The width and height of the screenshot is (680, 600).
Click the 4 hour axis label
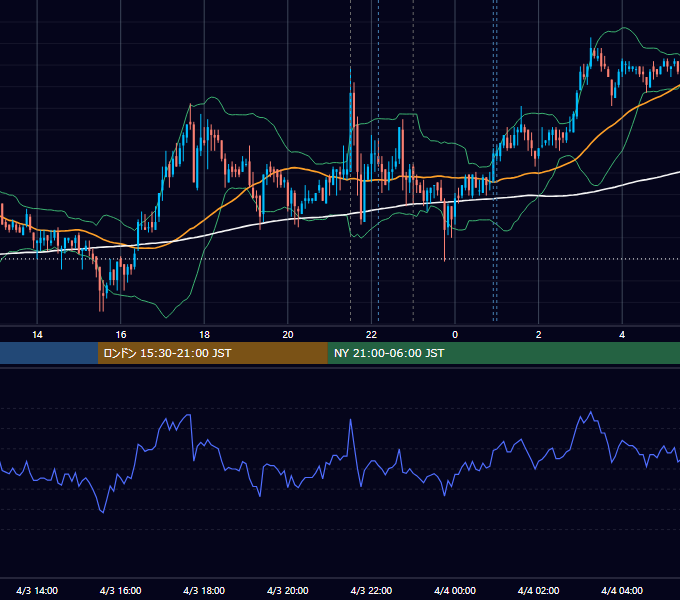(622, 335)
